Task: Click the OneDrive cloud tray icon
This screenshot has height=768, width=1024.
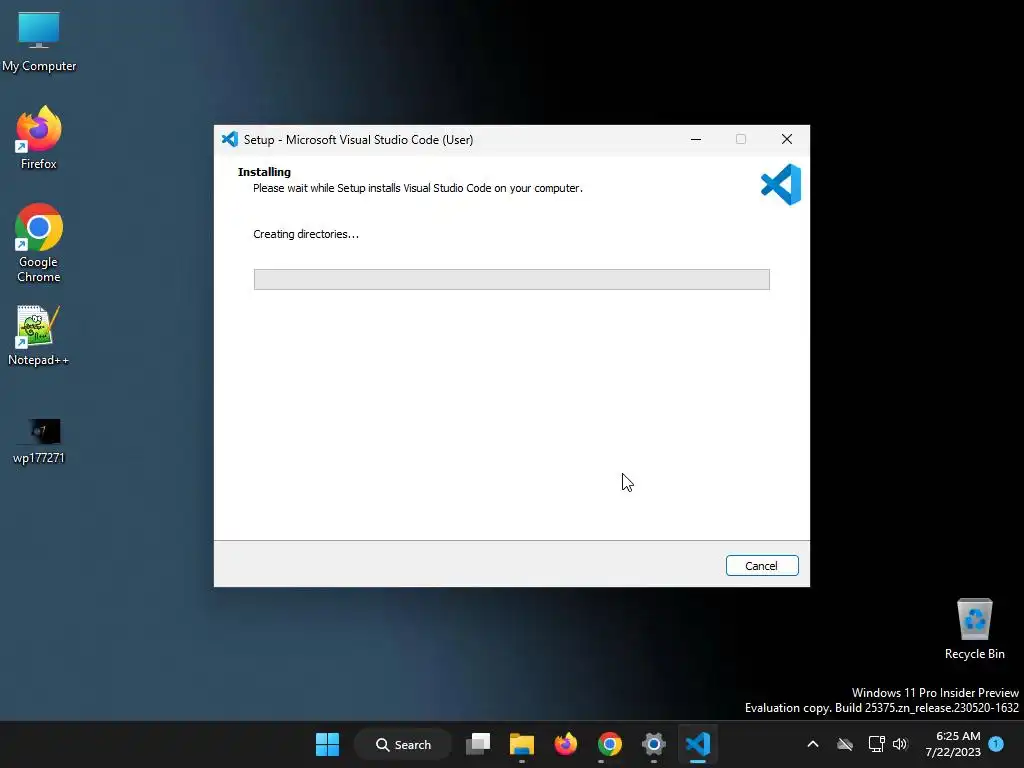Action: pyautogui.click(x=845, y=744)
